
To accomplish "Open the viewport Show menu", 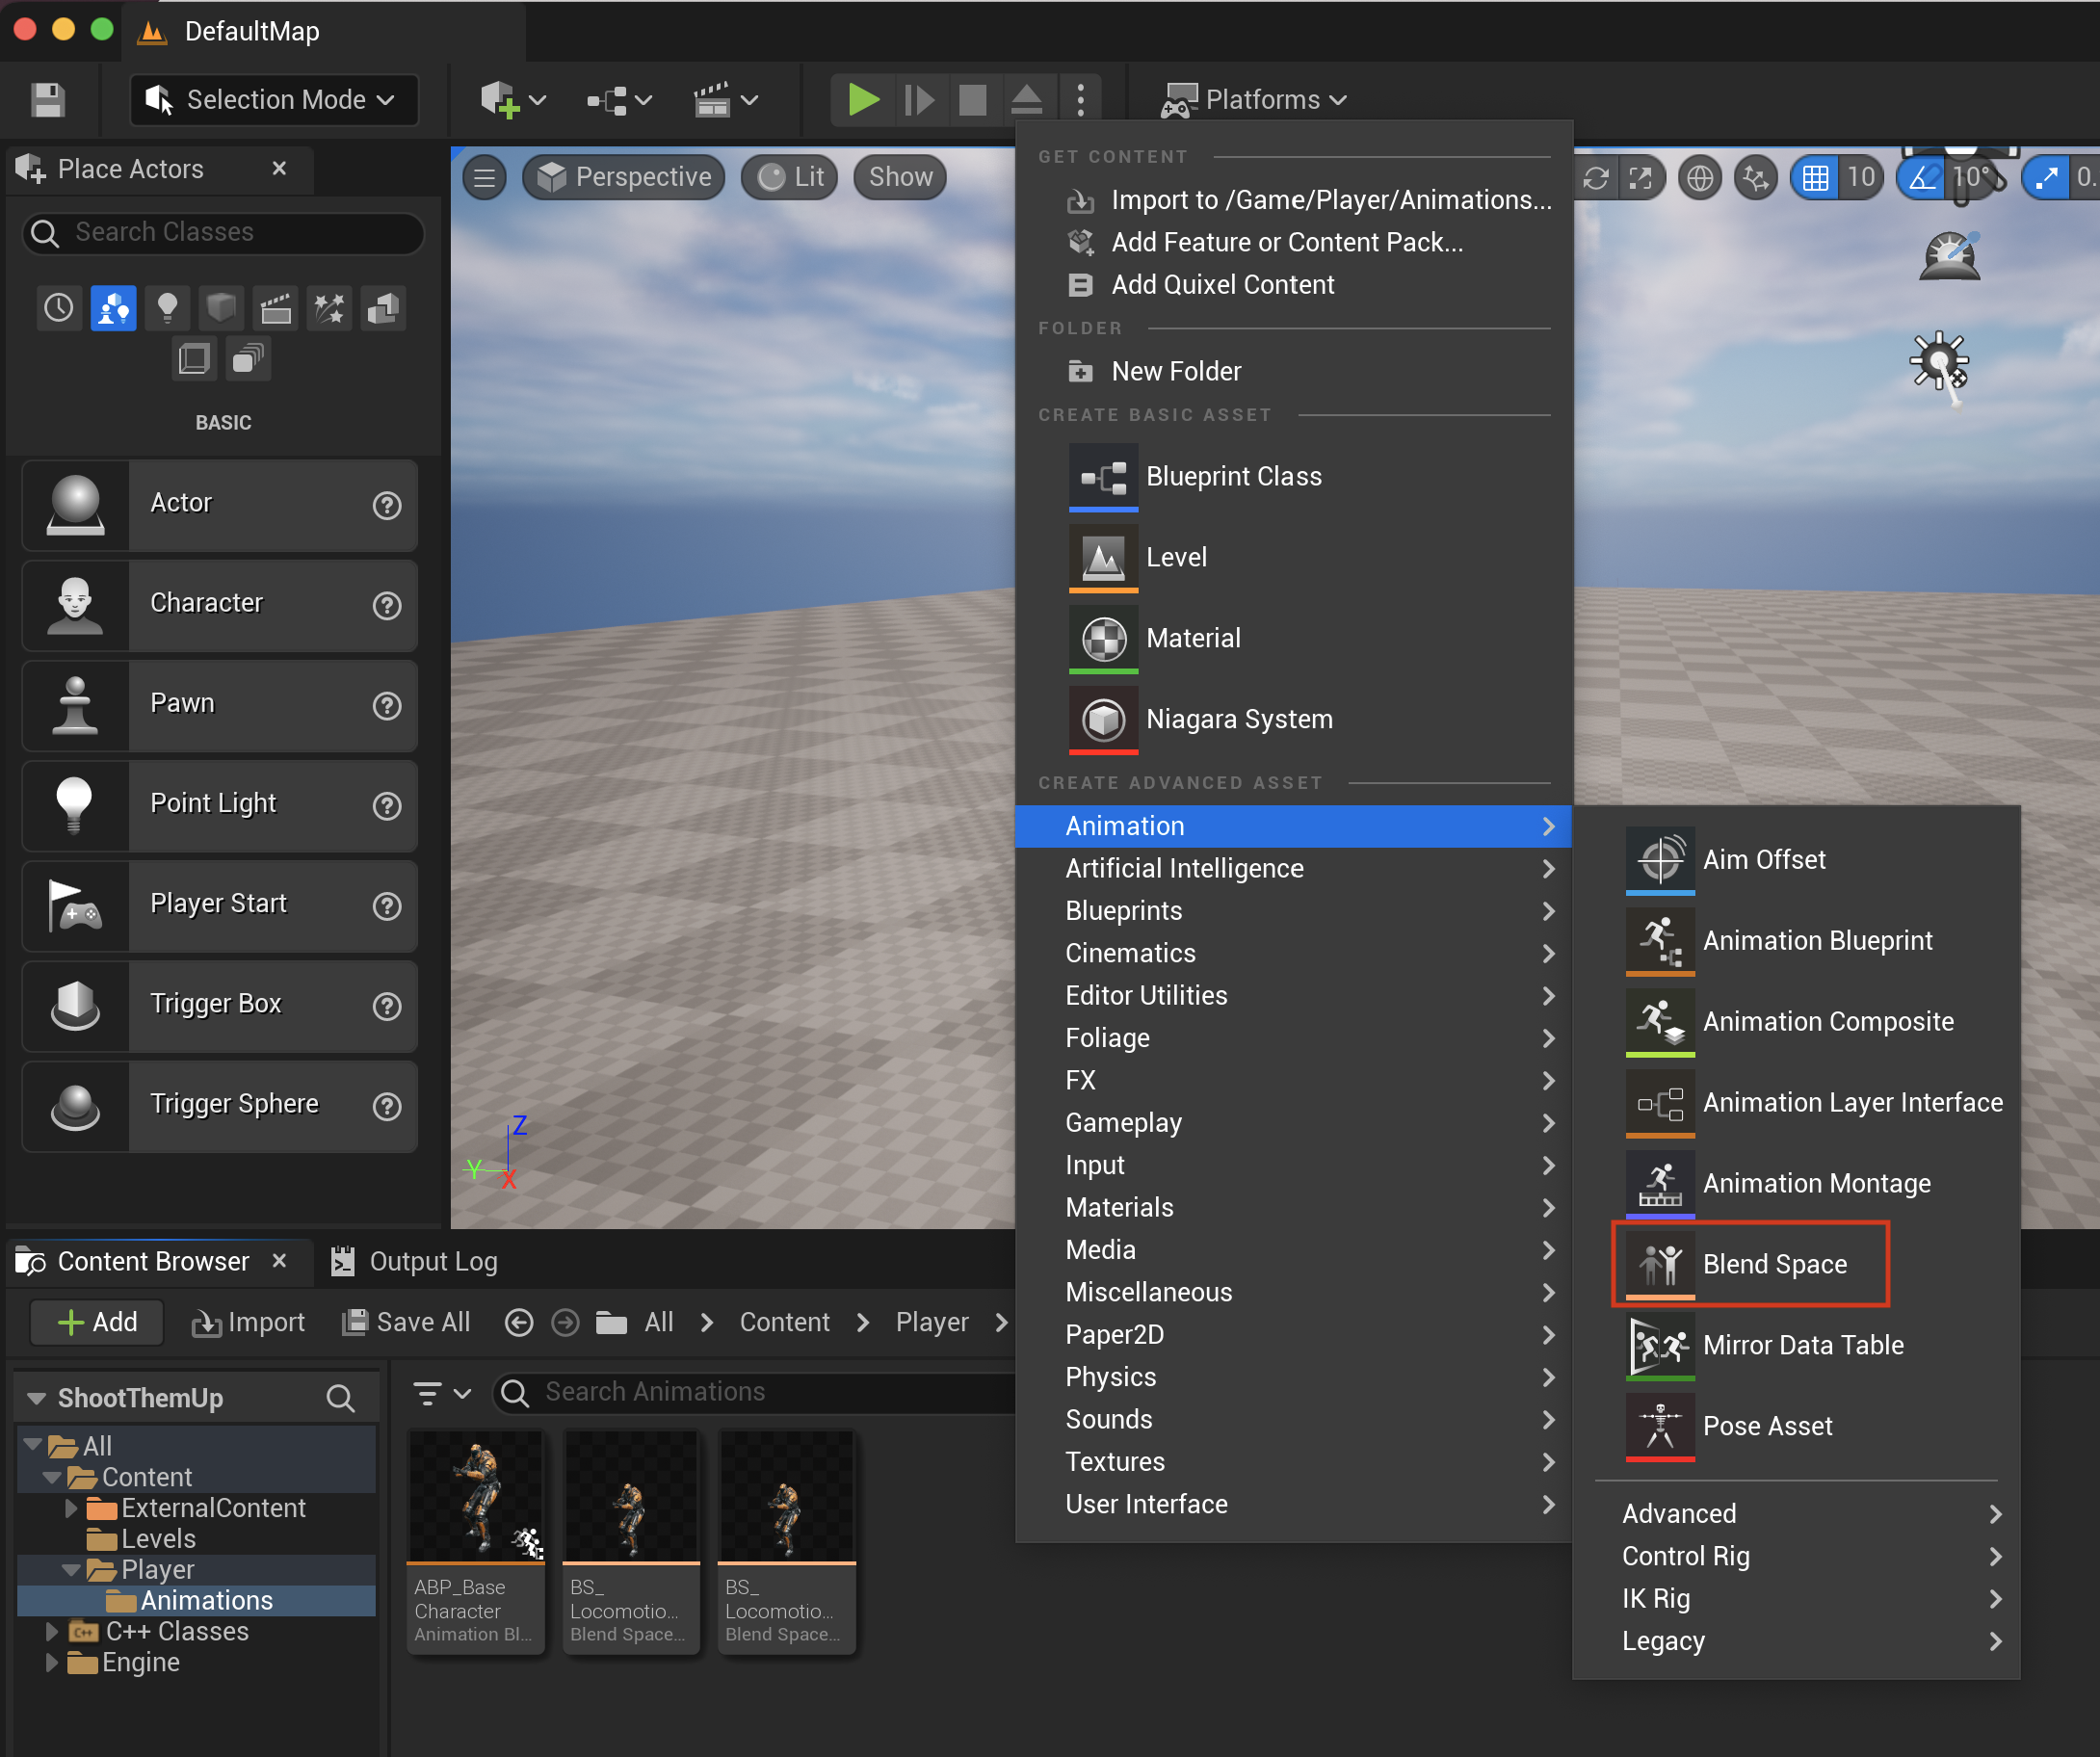I will pos(900,178).
